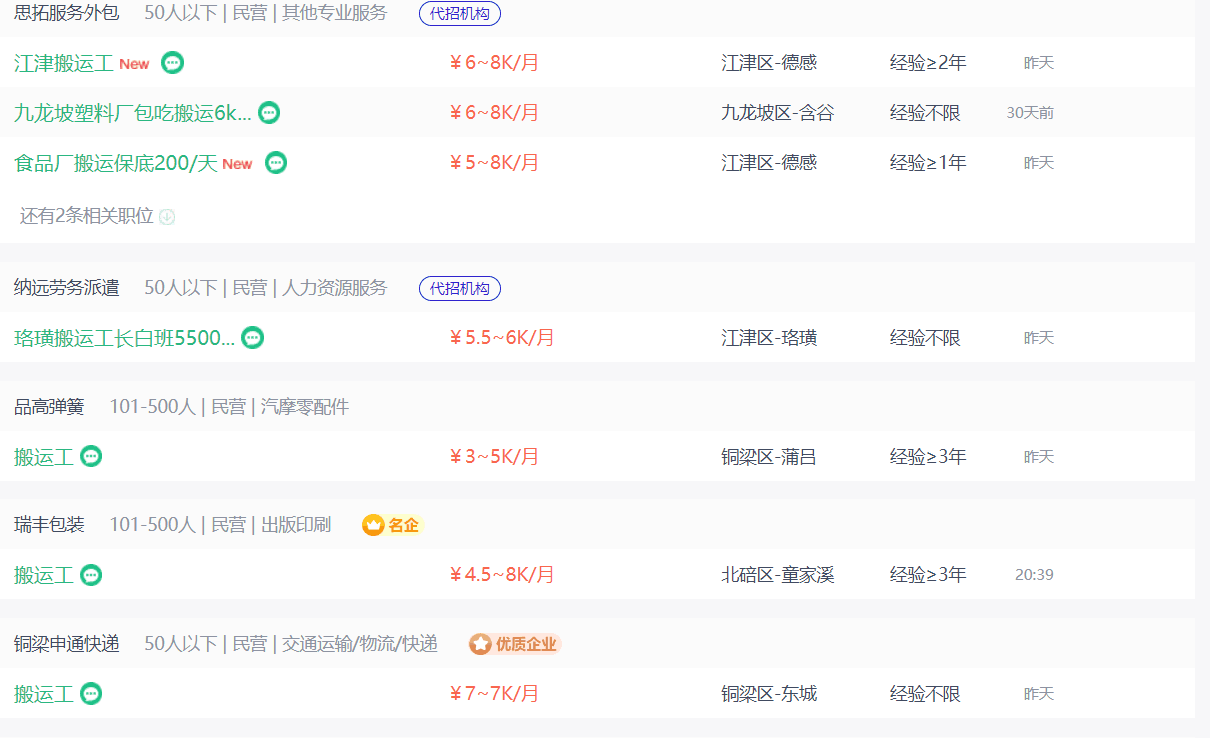Viewport: 1210px width, 738px height.
Task: Open 珞璜搬运工长白班5500 job link
Action: point(124,338)
